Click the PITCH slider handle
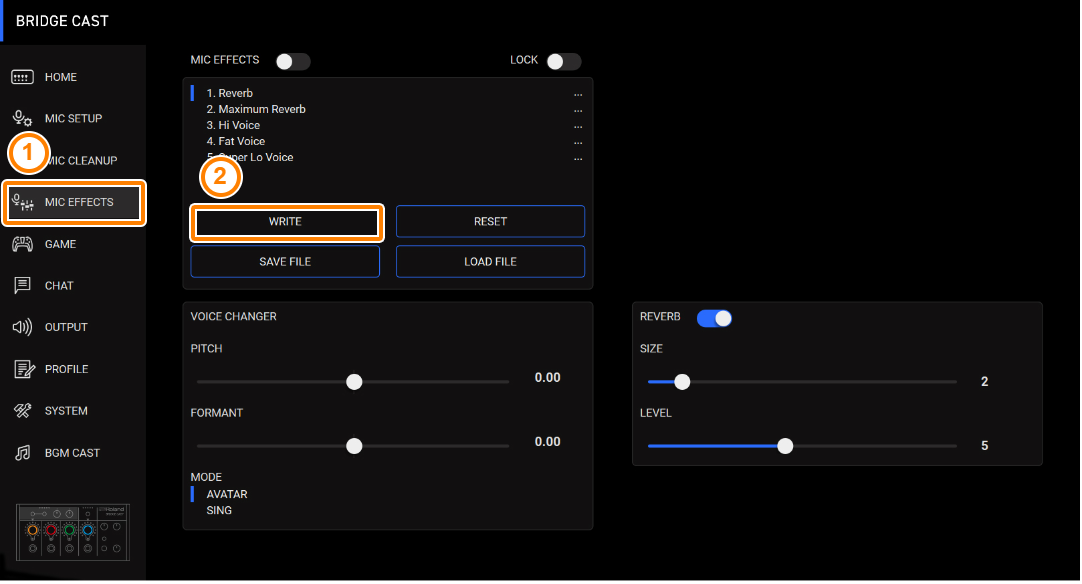Image resolution: width=1082 pixels, height=584 pixels. point(354,382)
